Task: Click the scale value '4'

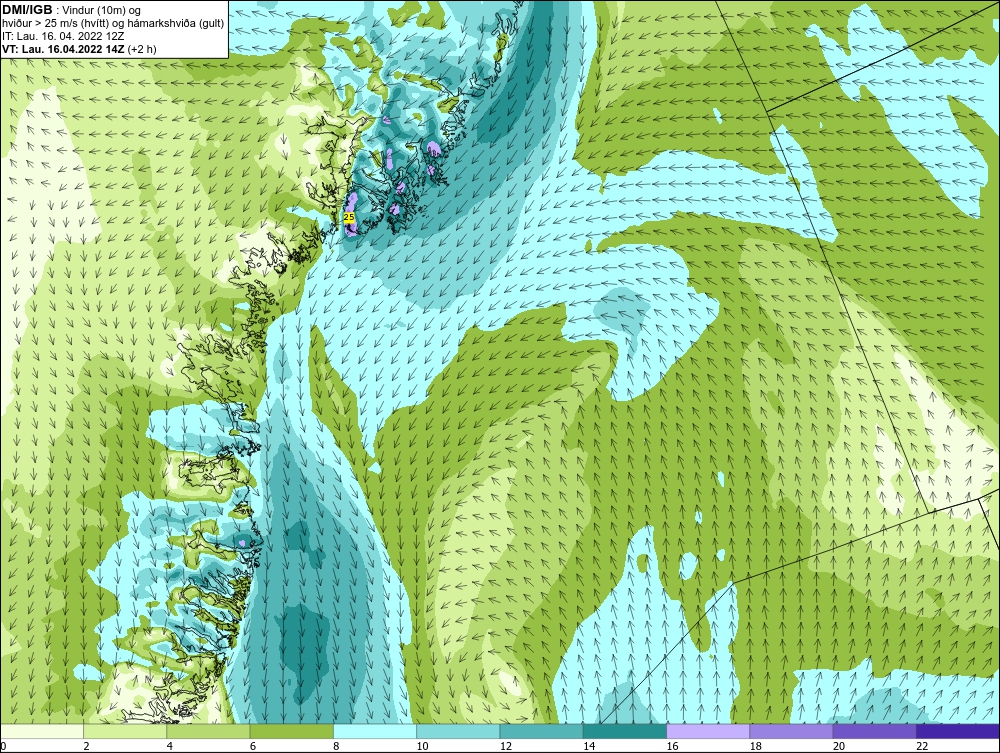Action: tap(170, 747)
